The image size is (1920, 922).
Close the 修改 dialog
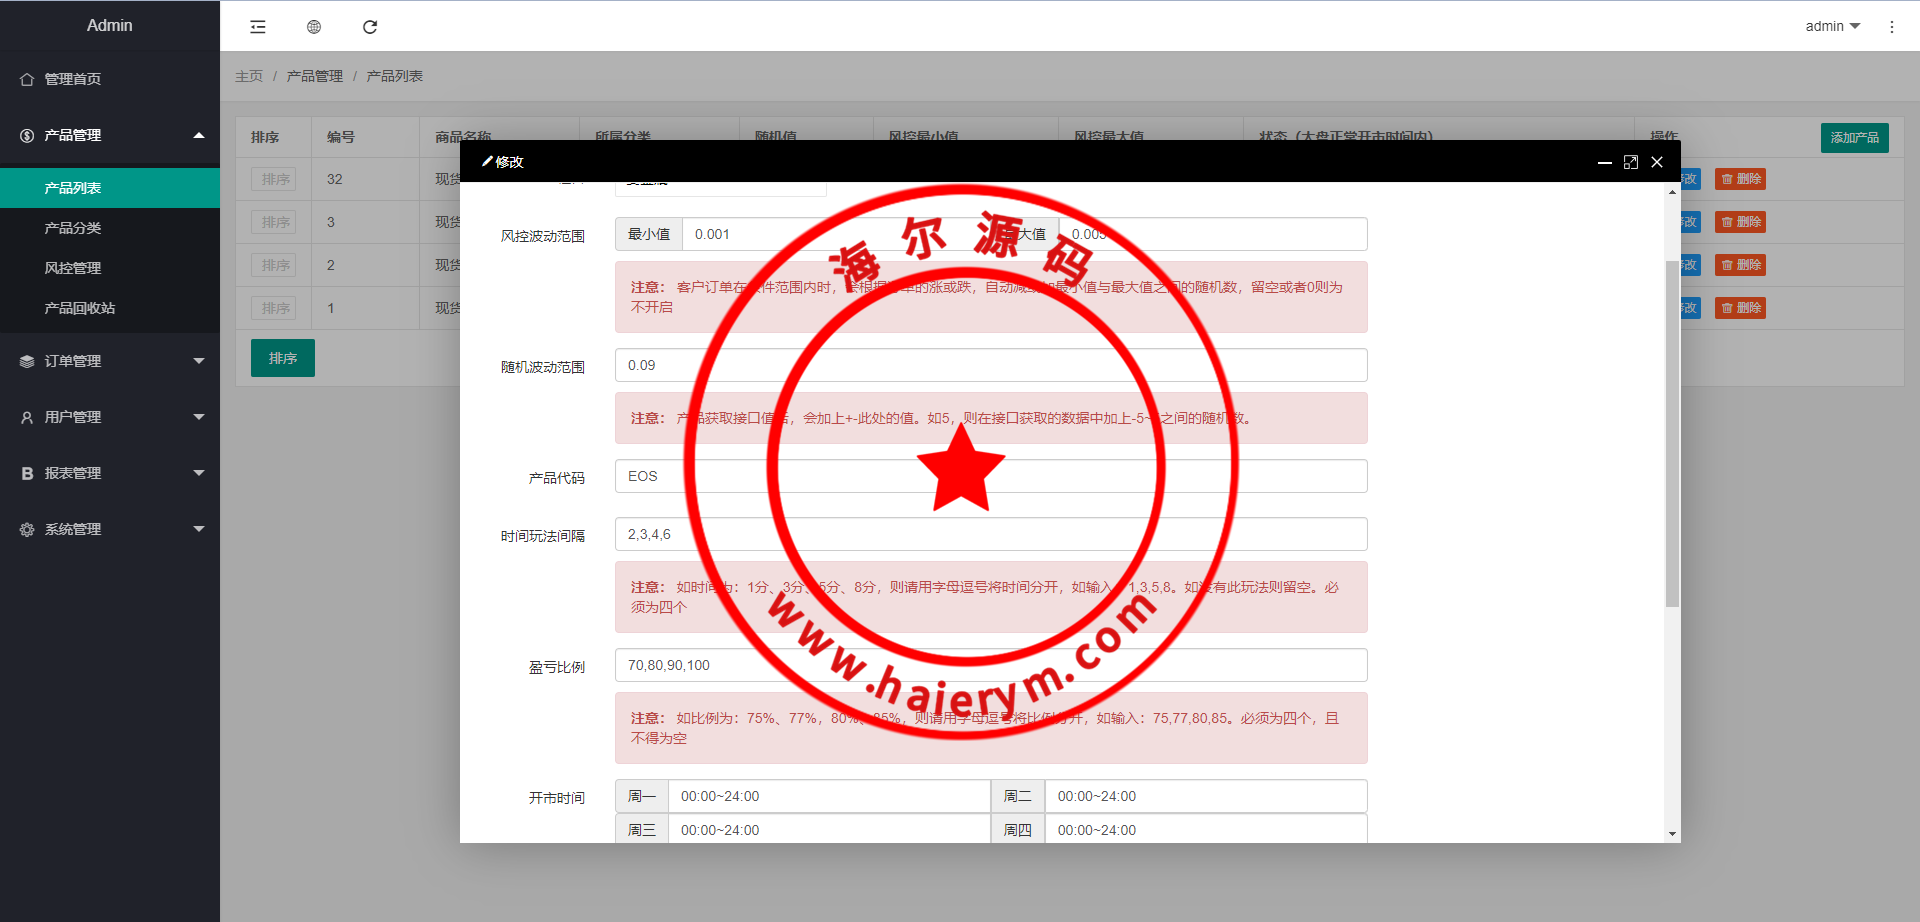coord(1657,162)
